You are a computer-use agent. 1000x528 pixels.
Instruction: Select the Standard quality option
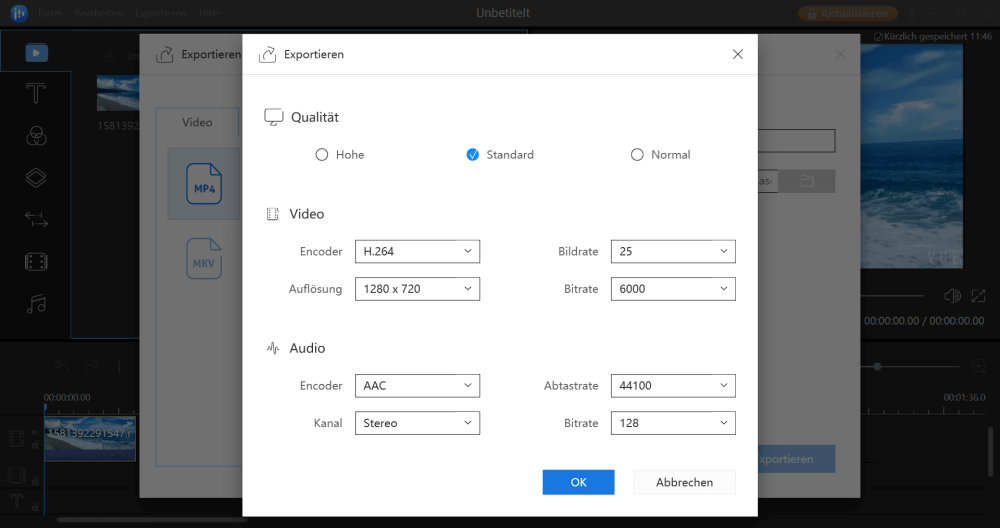(x=473, y=155)
